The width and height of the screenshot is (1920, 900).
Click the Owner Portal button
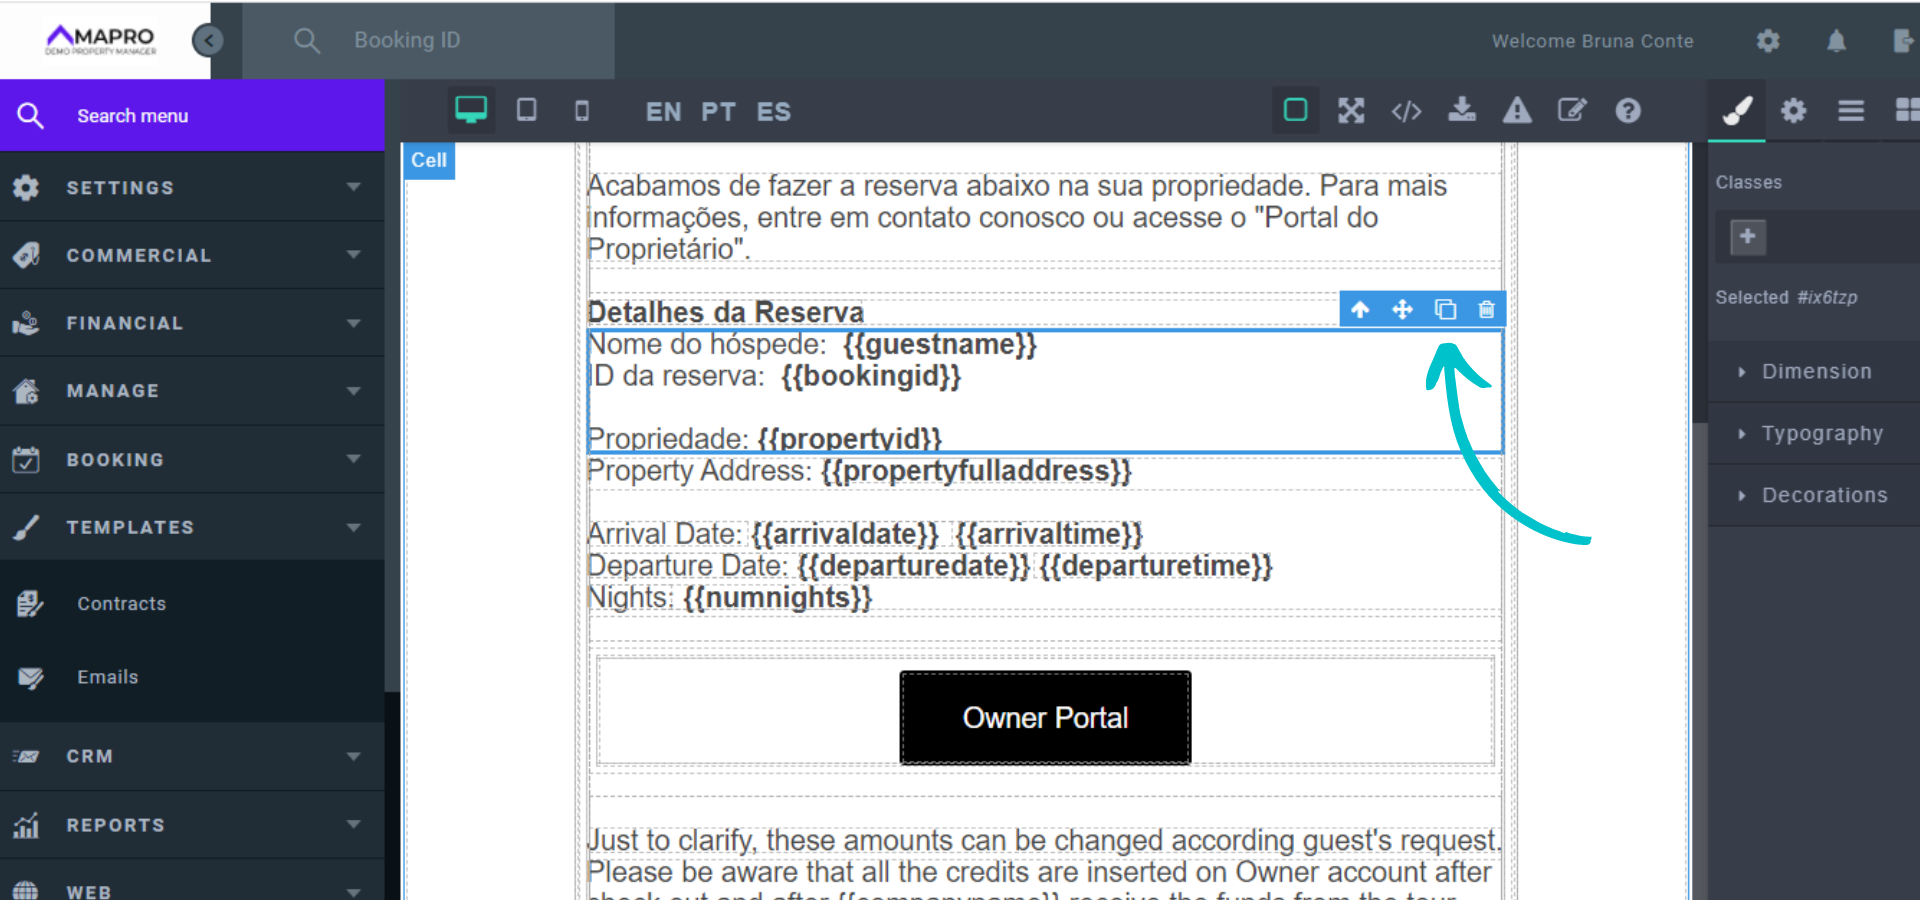pos(1045,718)
